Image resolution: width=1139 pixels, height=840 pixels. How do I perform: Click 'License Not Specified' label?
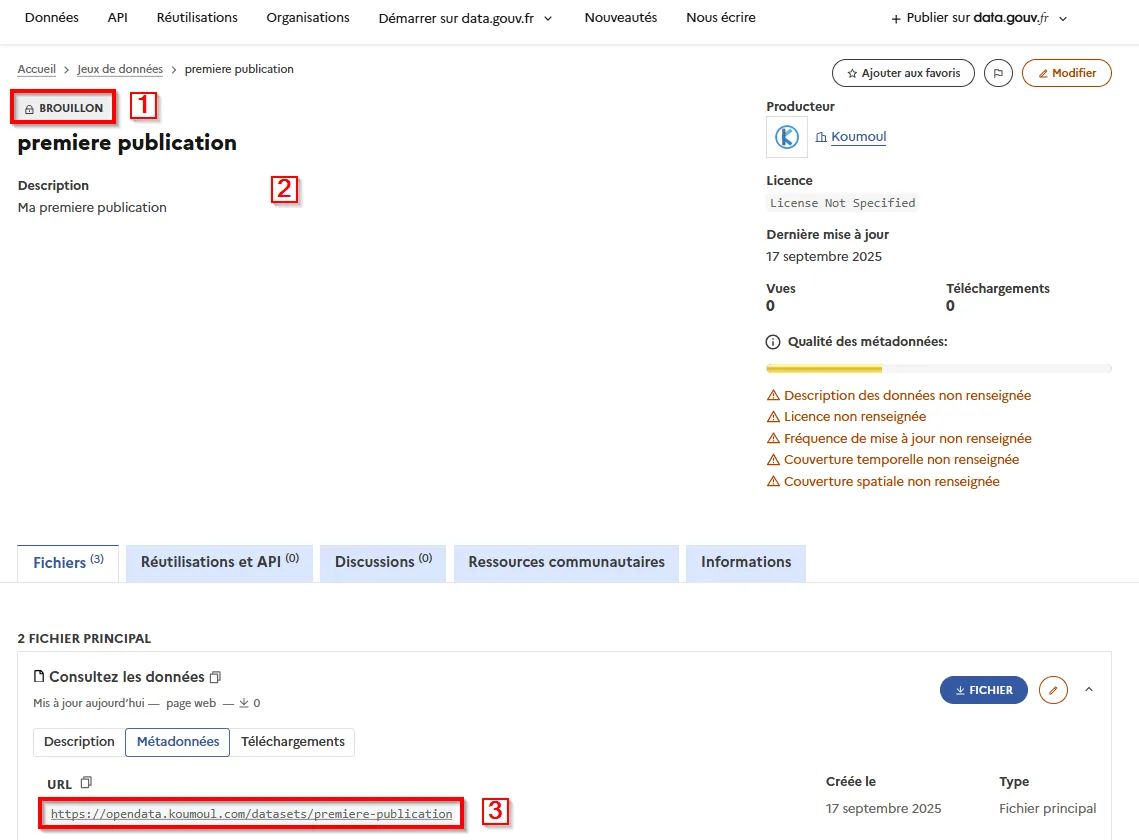click(x=843, y=203)
